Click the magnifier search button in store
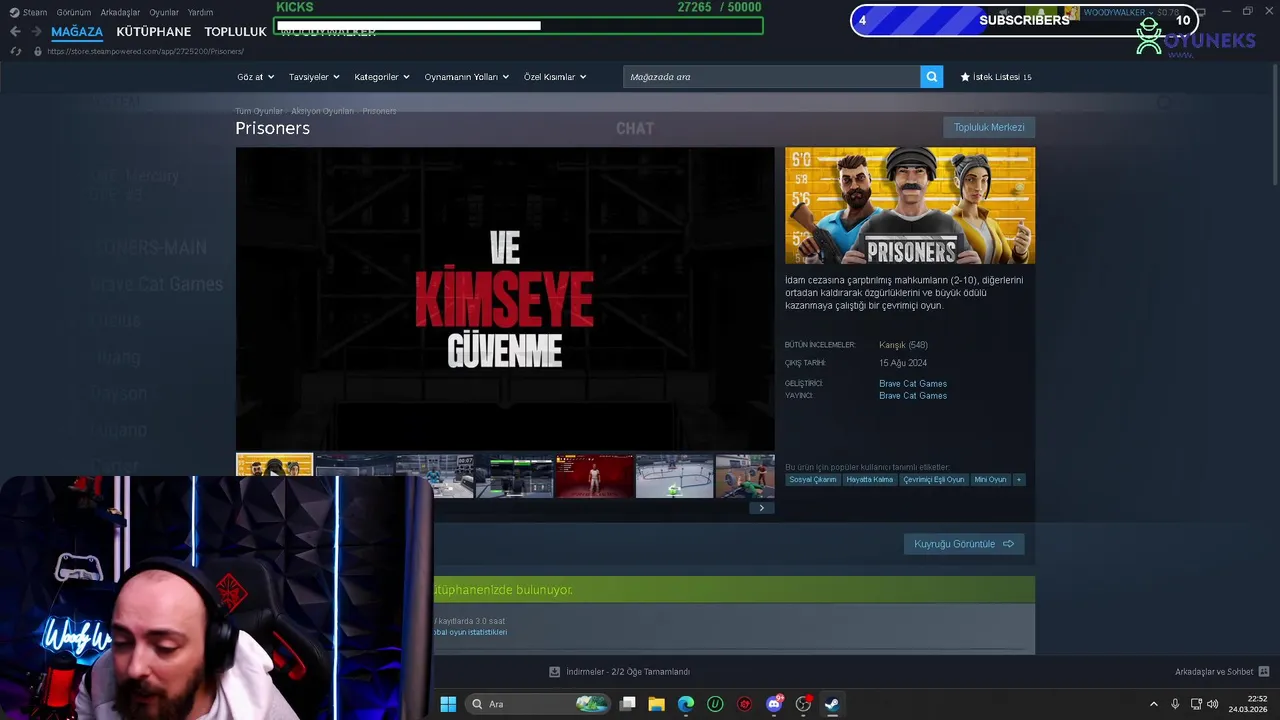This screenshot has width=1280, height=720. click(931, 77)
